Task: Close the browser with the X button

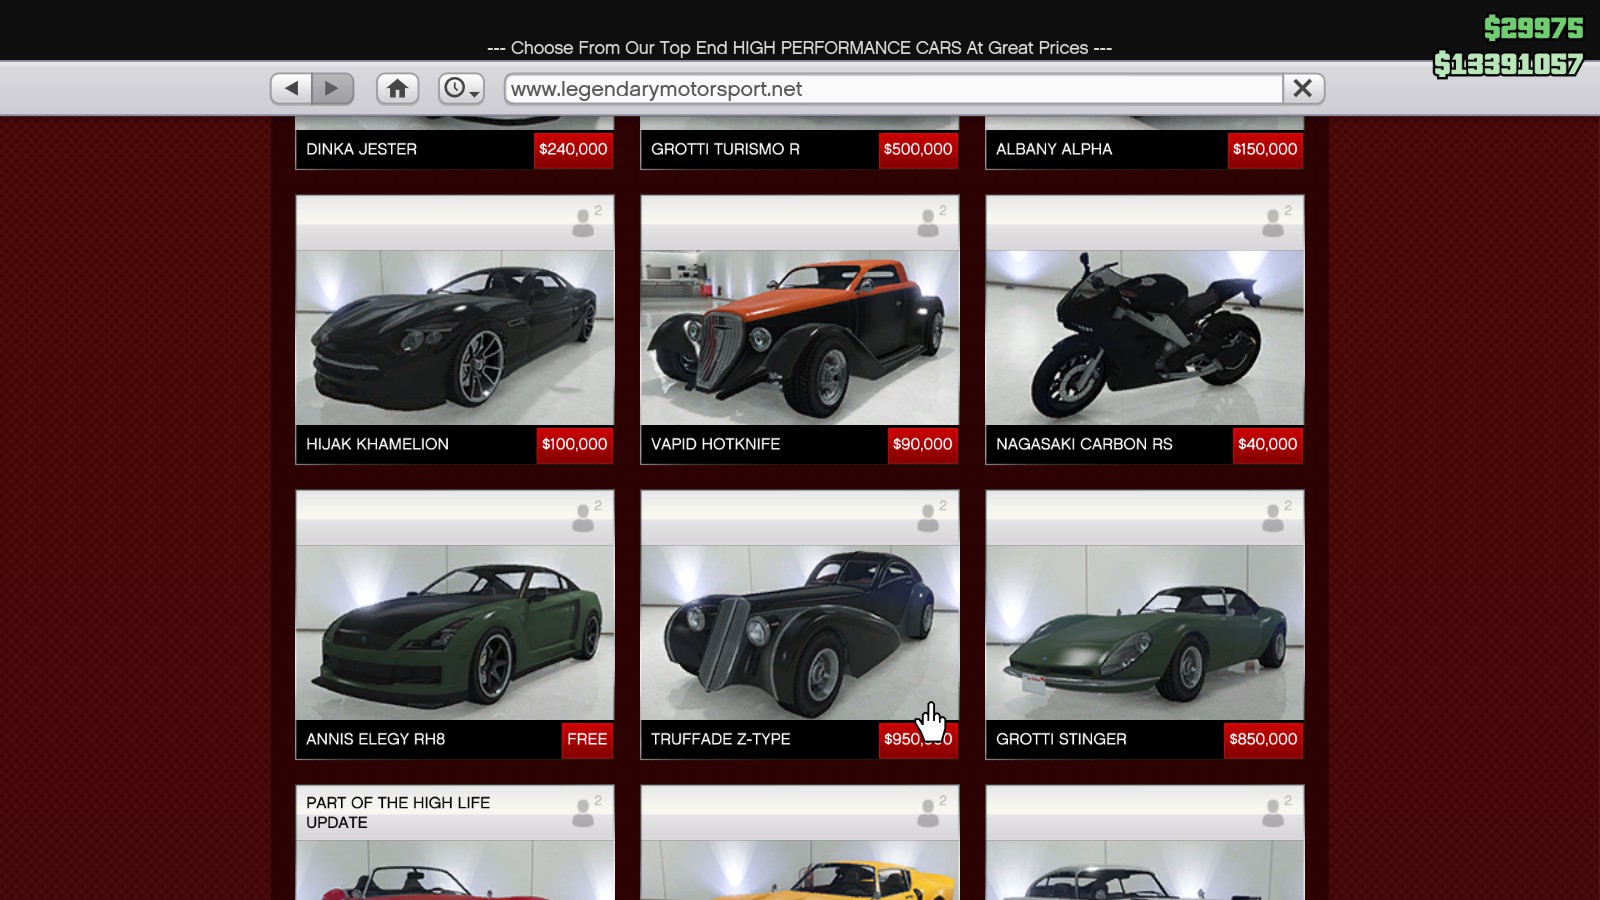Action: coord(1303,89)
